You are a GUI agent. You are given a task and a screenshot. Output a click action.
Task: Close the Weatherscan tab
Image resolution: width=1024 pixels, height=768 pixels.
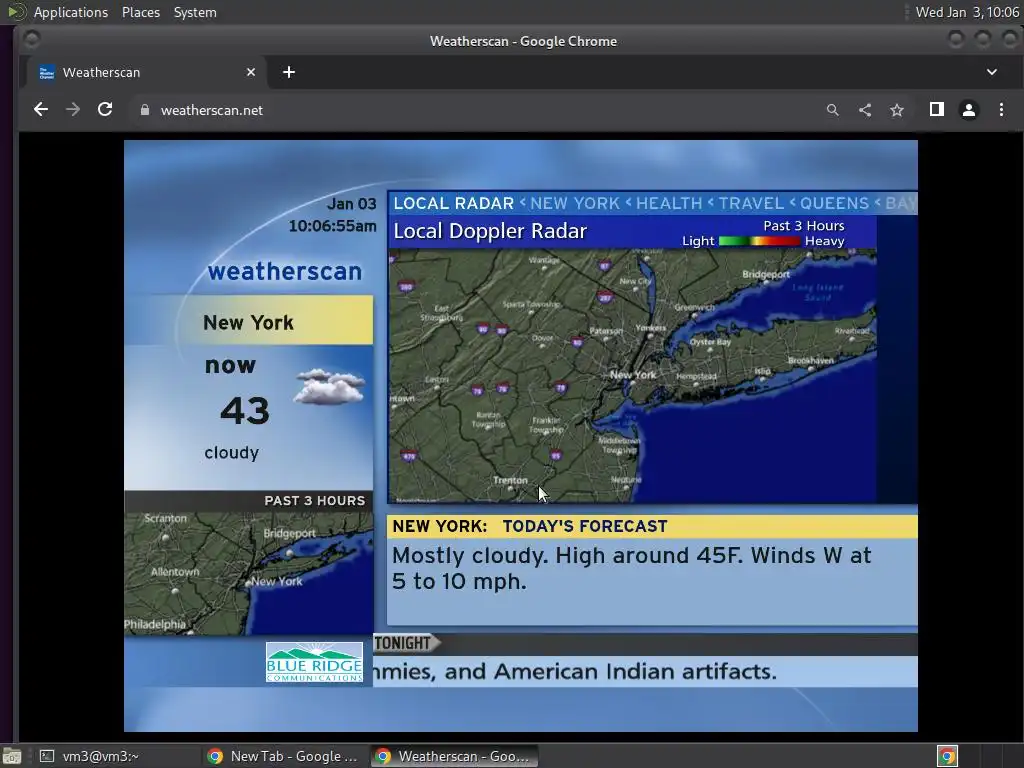point(251,72)
